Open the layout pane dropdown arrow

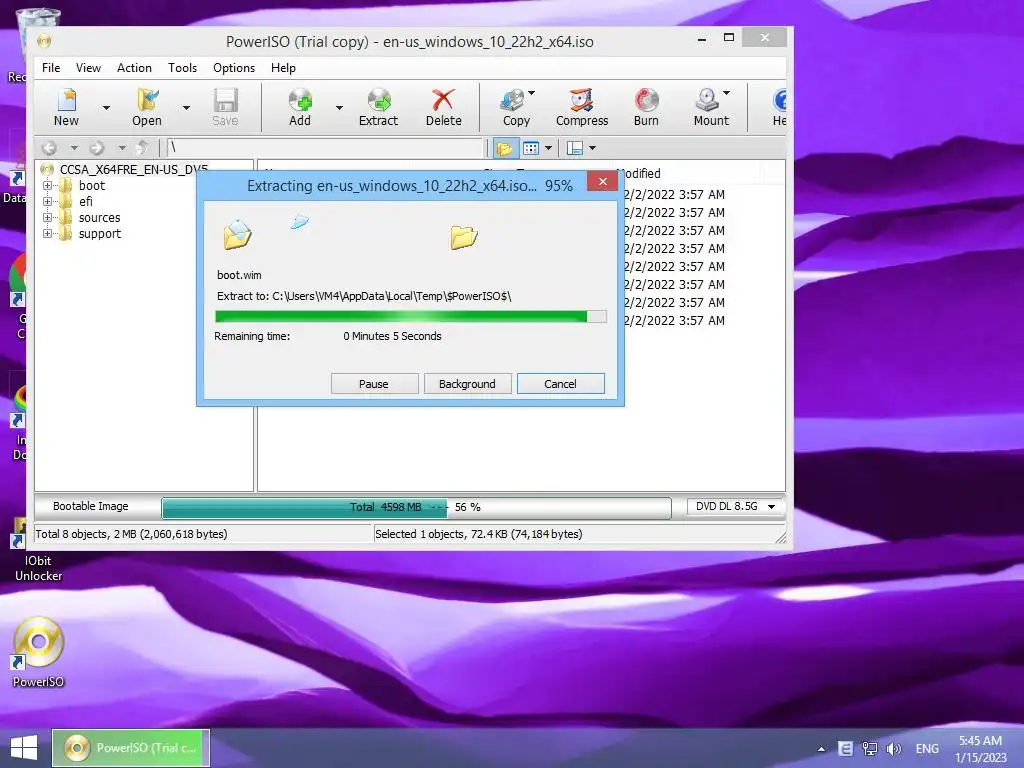(x=592, y=148)
